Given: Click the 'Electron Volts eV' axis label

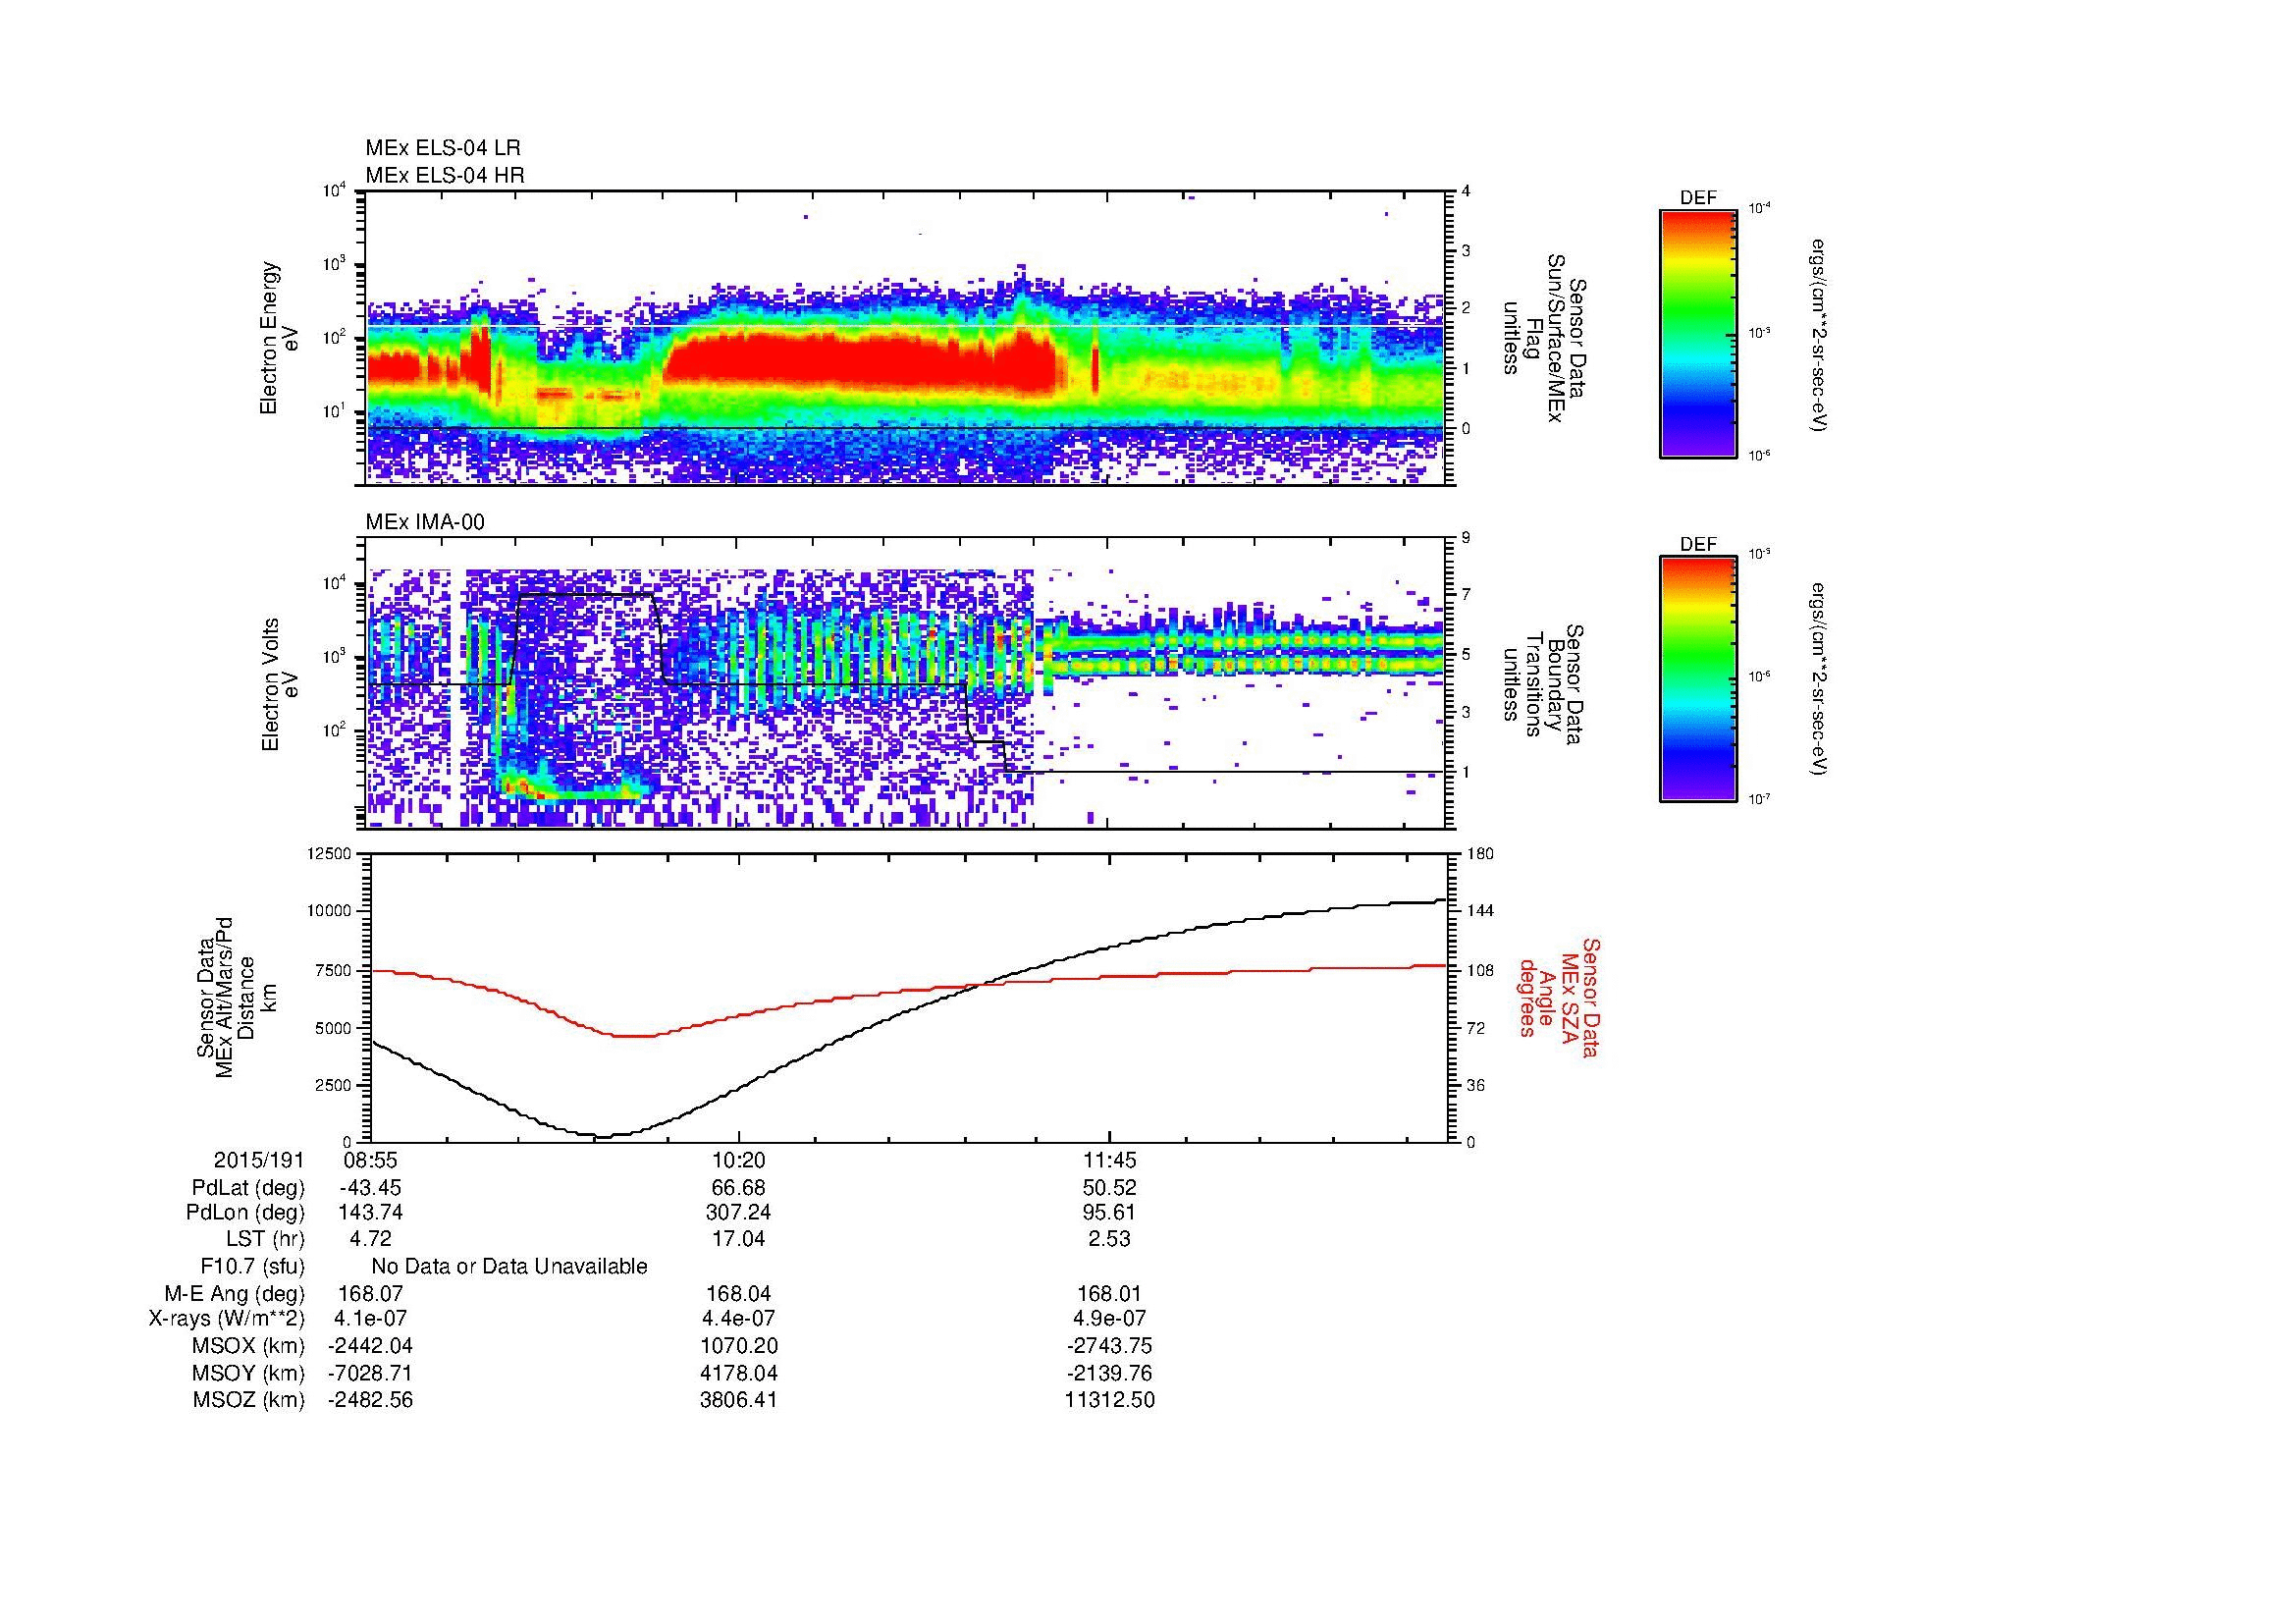Looking at the screenshot, I should click(x=280, y=684).
